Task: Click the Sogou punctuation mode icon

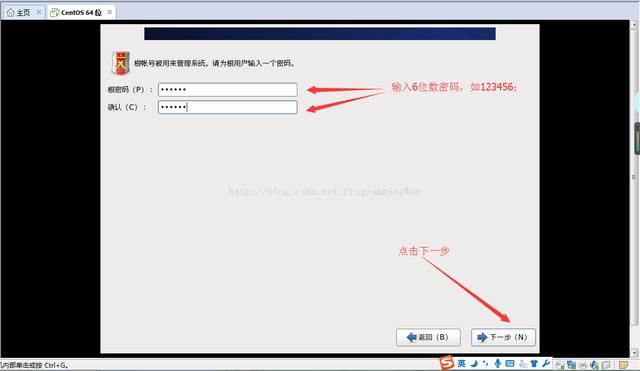Action: tap(485, 363)
